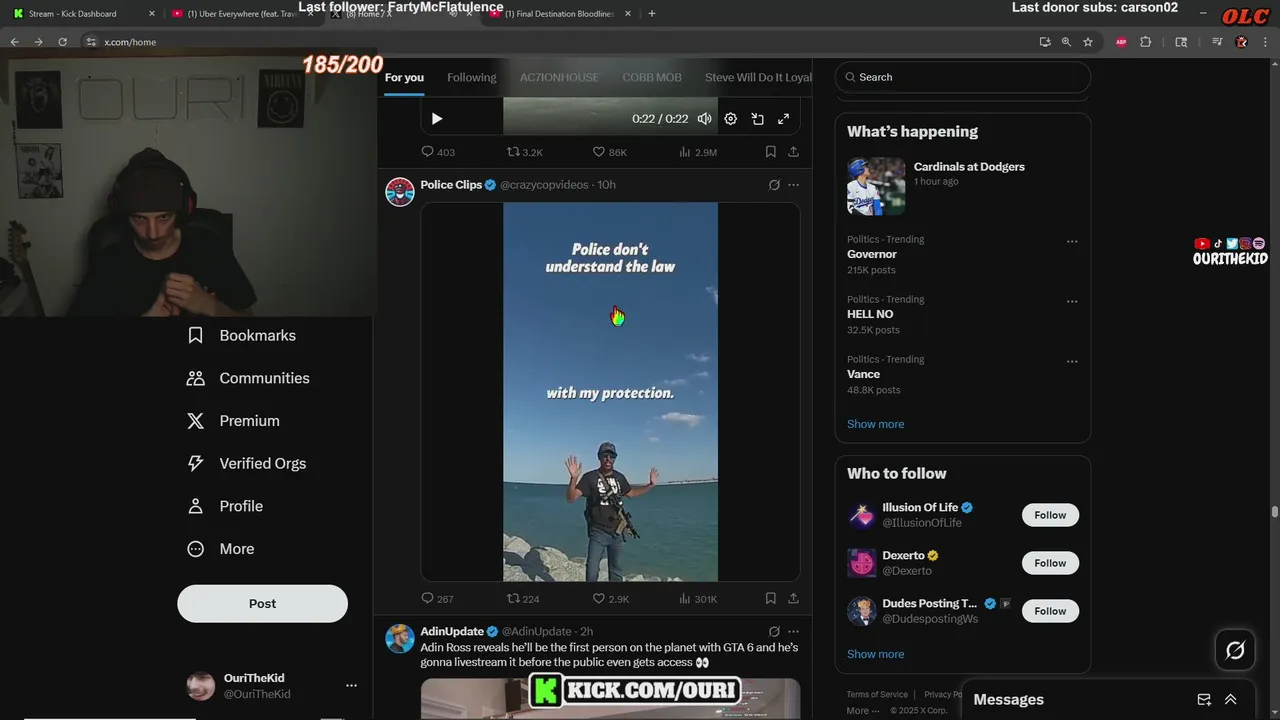Switch to the For you tab
Screen dimensions: 1280x720
pyautogui.click(x=404, y=77)
